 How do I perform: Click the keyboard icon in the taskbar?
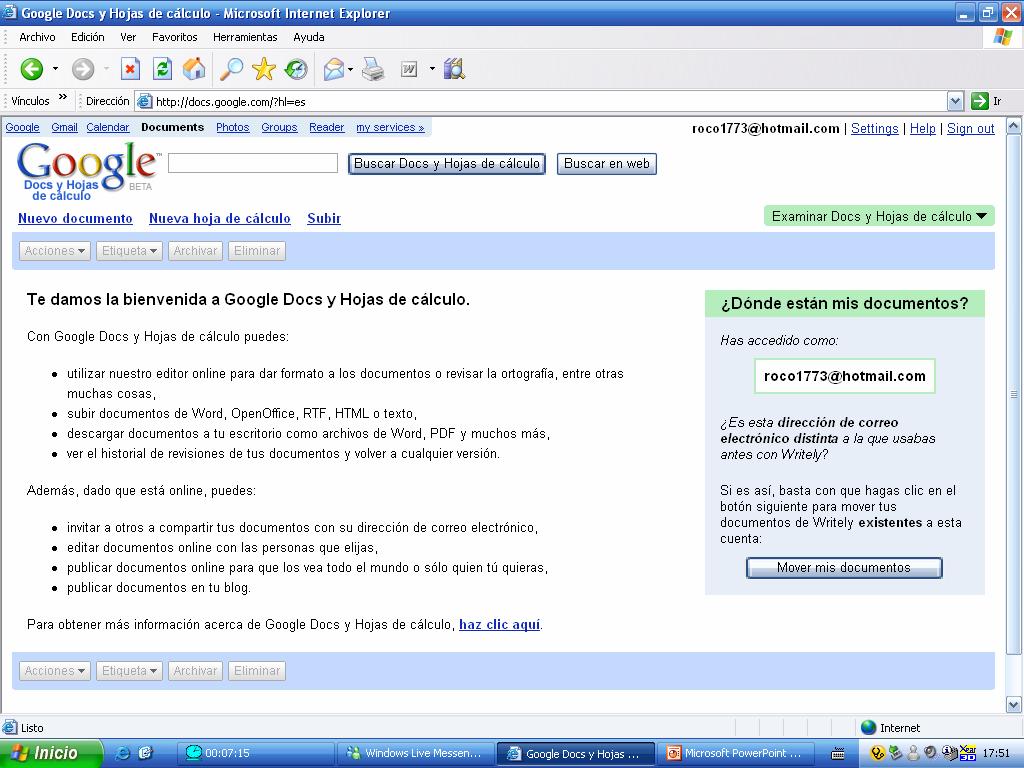tap(838, 754)
